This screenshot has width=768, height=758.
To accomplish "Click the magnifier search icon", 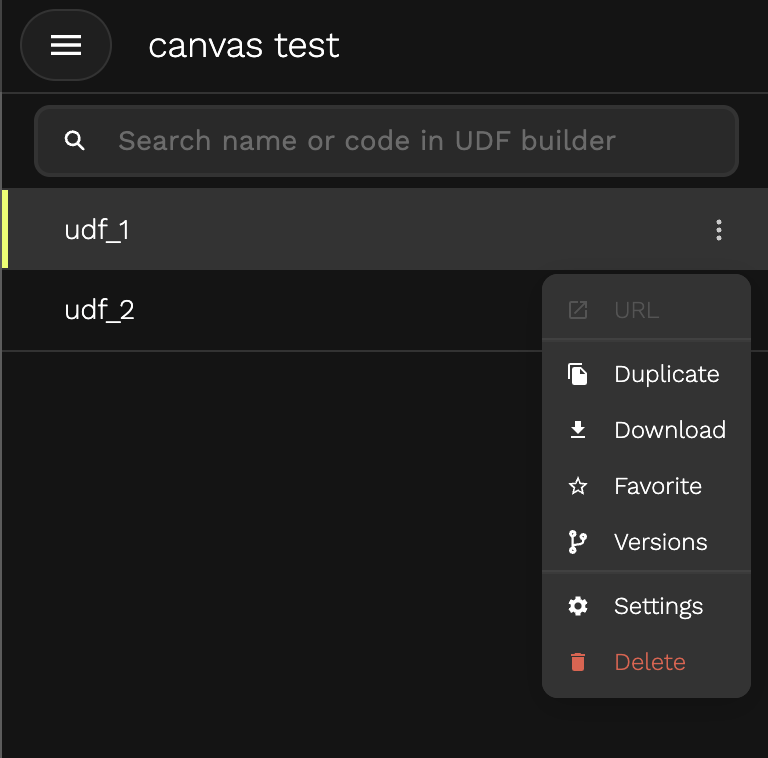I will pyautogui.click(x=74, y=141).
